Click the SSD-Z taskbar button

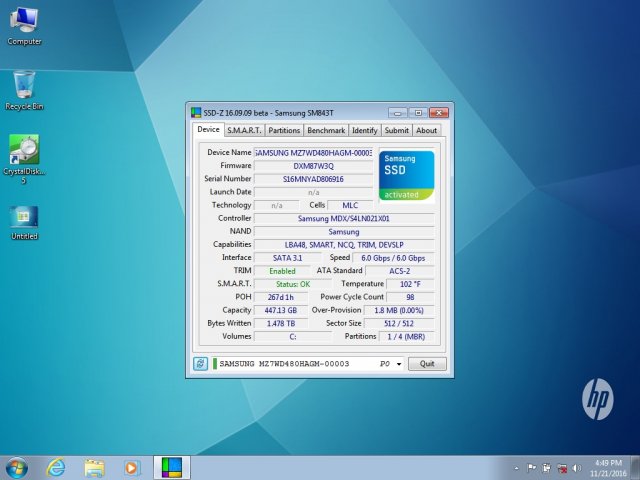(x=172, y=467)
